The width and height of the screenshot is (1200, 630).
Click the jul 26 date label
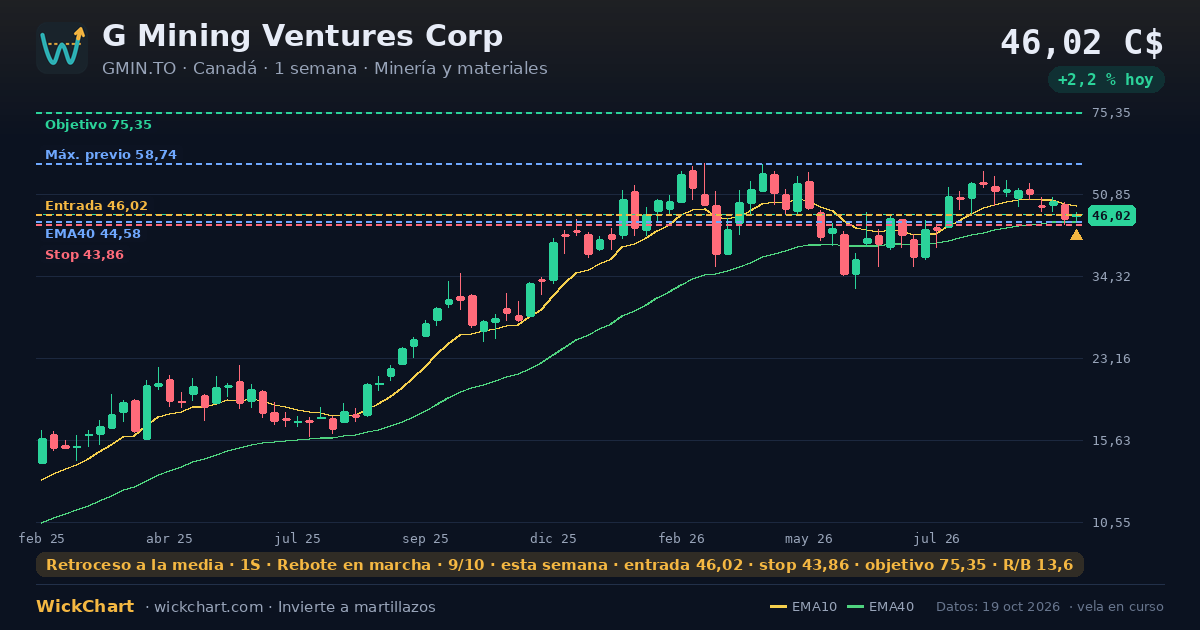(x=937, y=538)
